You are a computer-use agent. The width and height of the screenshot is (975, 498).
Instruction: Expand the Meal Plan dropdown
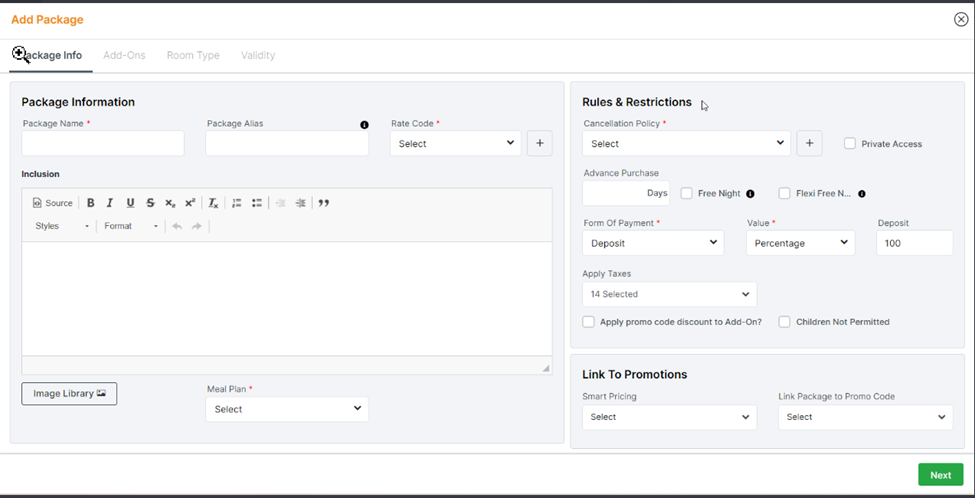pyautogui.click(x=287, y=409)
